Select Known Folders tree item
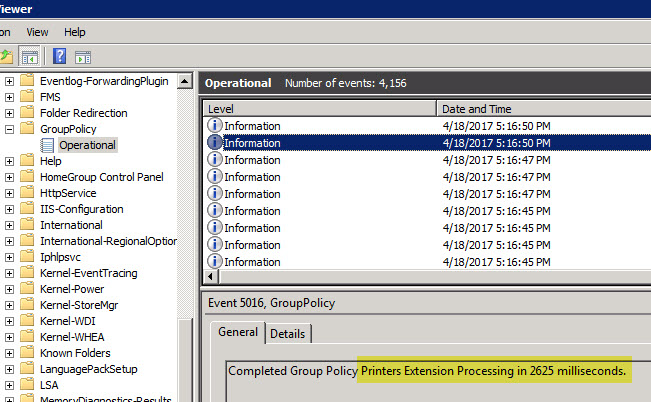 pos(75,353)
